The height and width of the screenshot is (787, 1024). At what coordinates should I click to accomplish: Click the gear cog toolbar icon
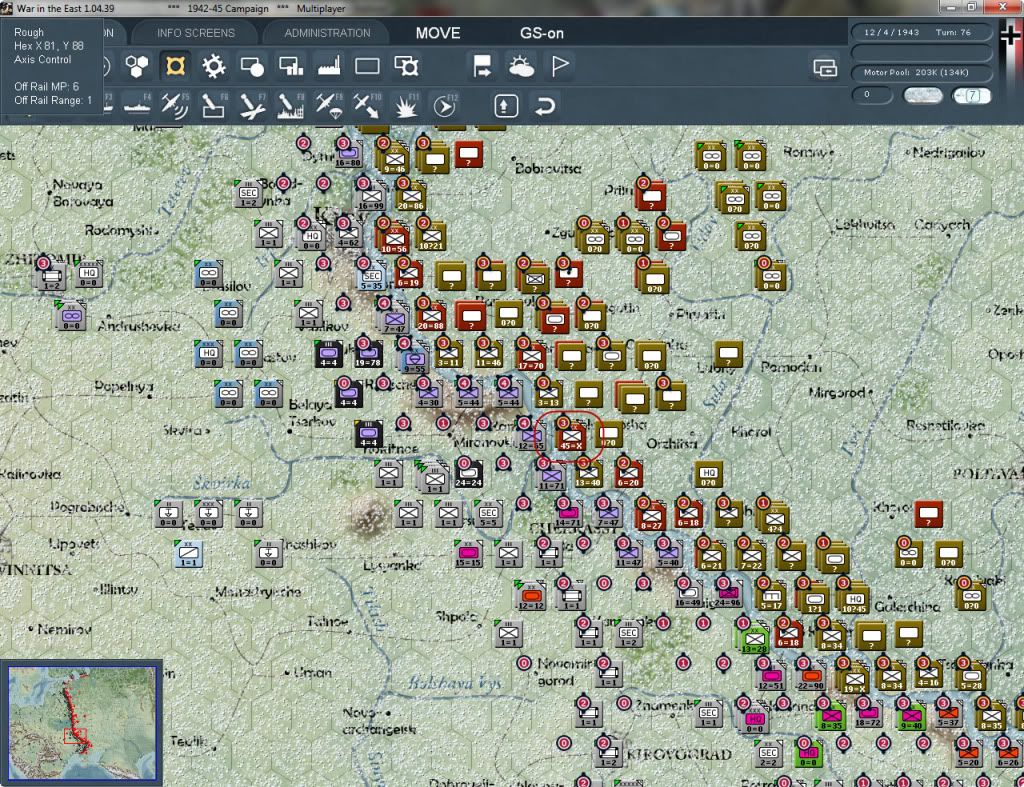pyautogui.click(x=214, y=66)
